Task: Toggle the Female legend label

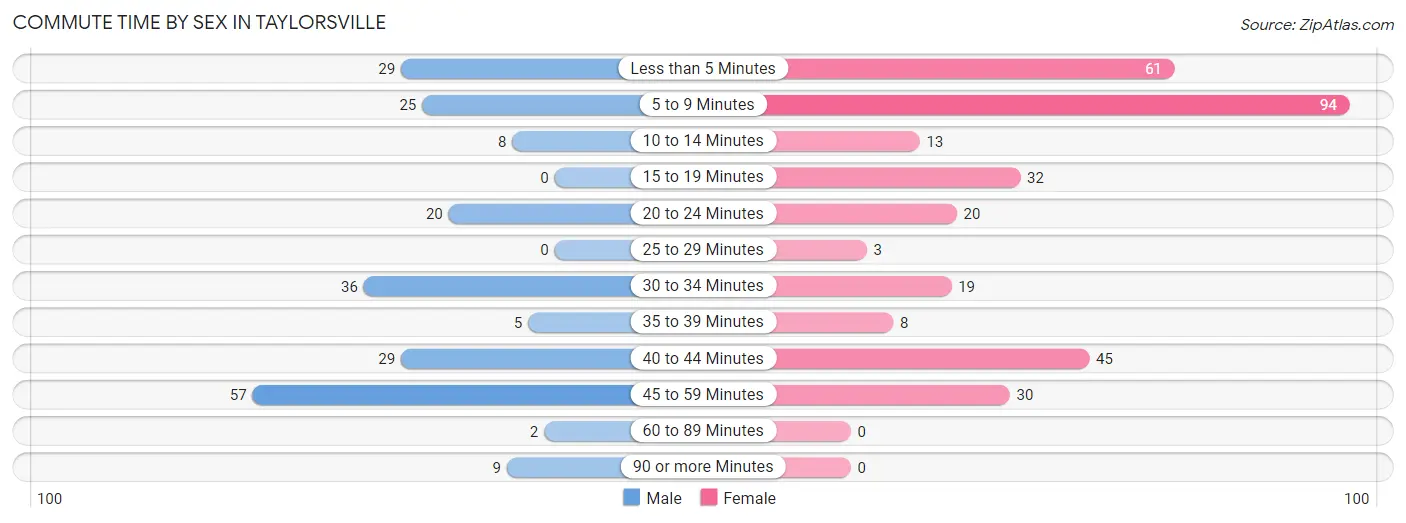Action: click(749, 498)
